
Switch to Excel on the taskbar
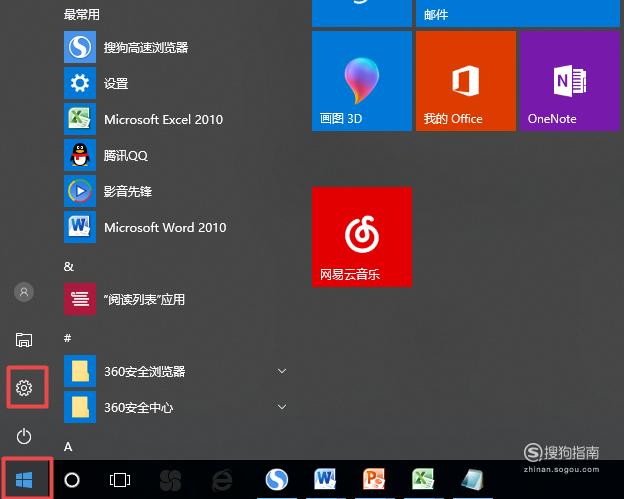(x=423, y=479)
